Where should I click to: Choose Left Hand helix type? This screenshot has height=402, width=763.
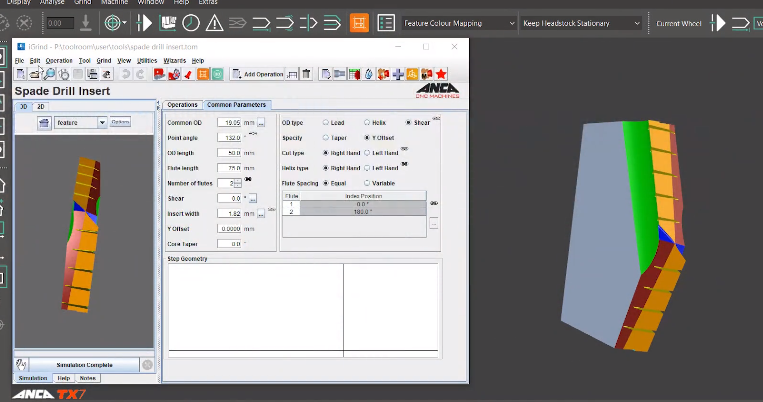[367, 168]
